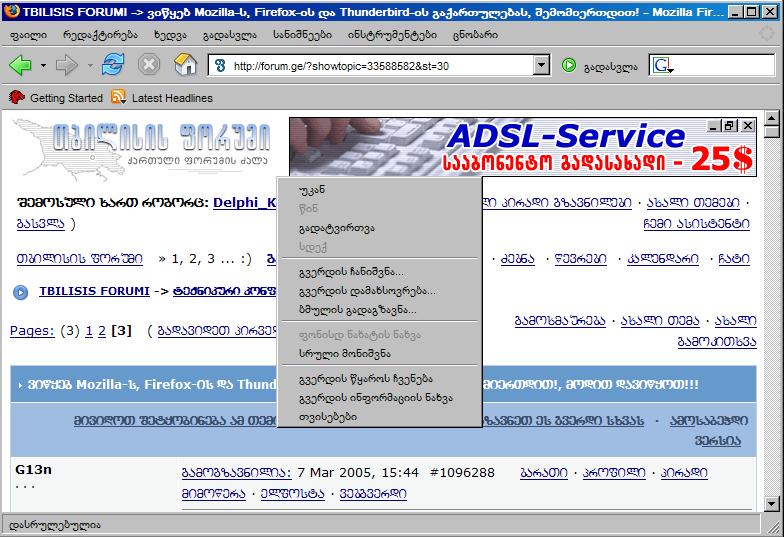The height and width of the screenshot is (537, 784).
Task: Click the banner minimize icon
Action: pos(714,126)
